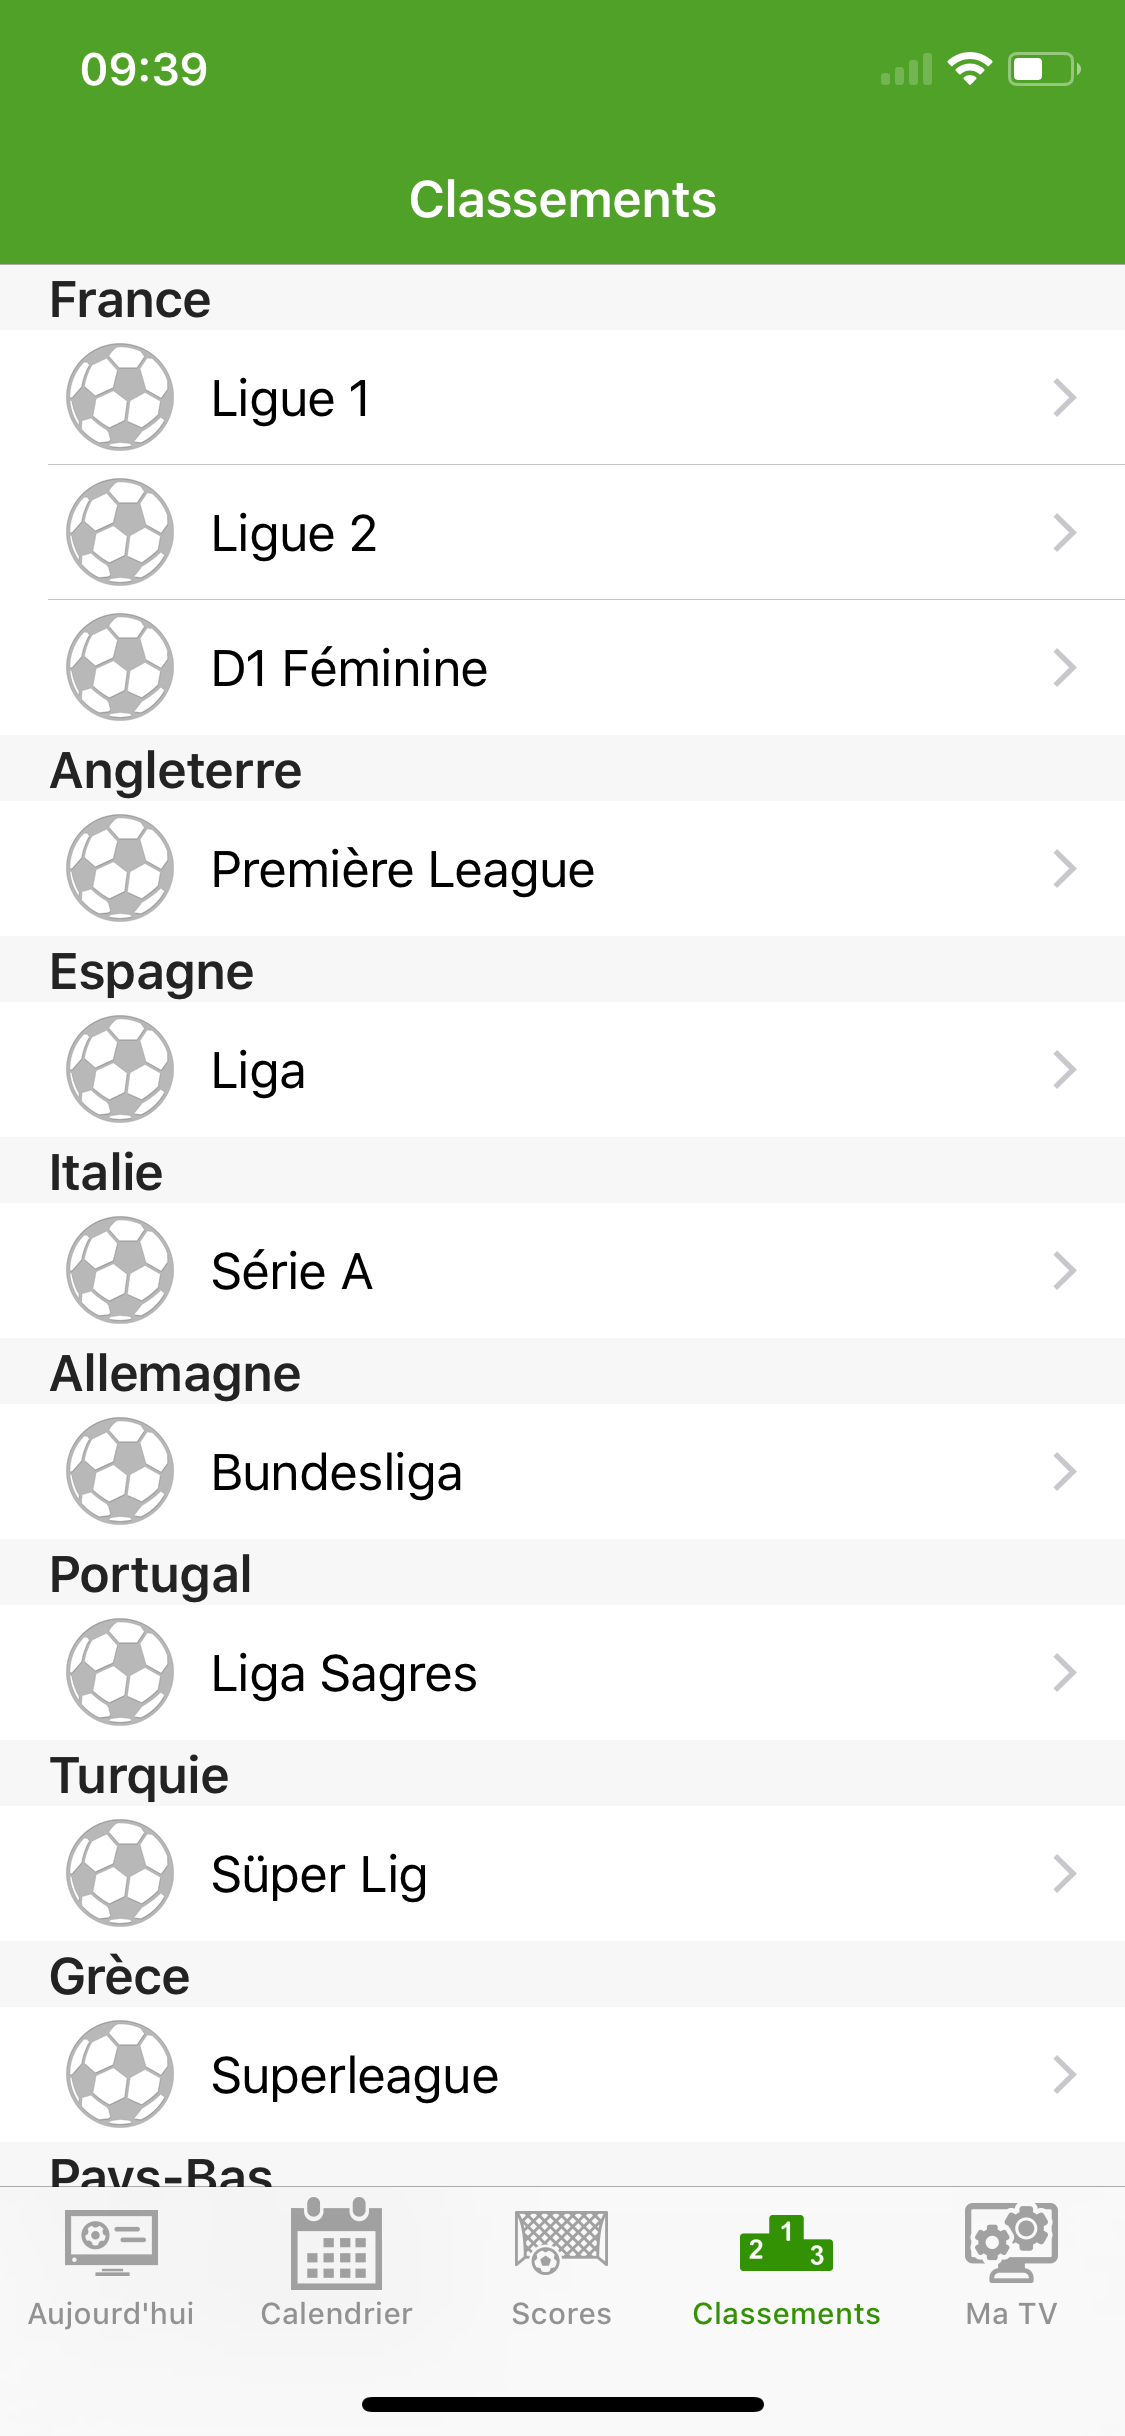Tap the soccer ball beside Ligue 1

[120, 397]
